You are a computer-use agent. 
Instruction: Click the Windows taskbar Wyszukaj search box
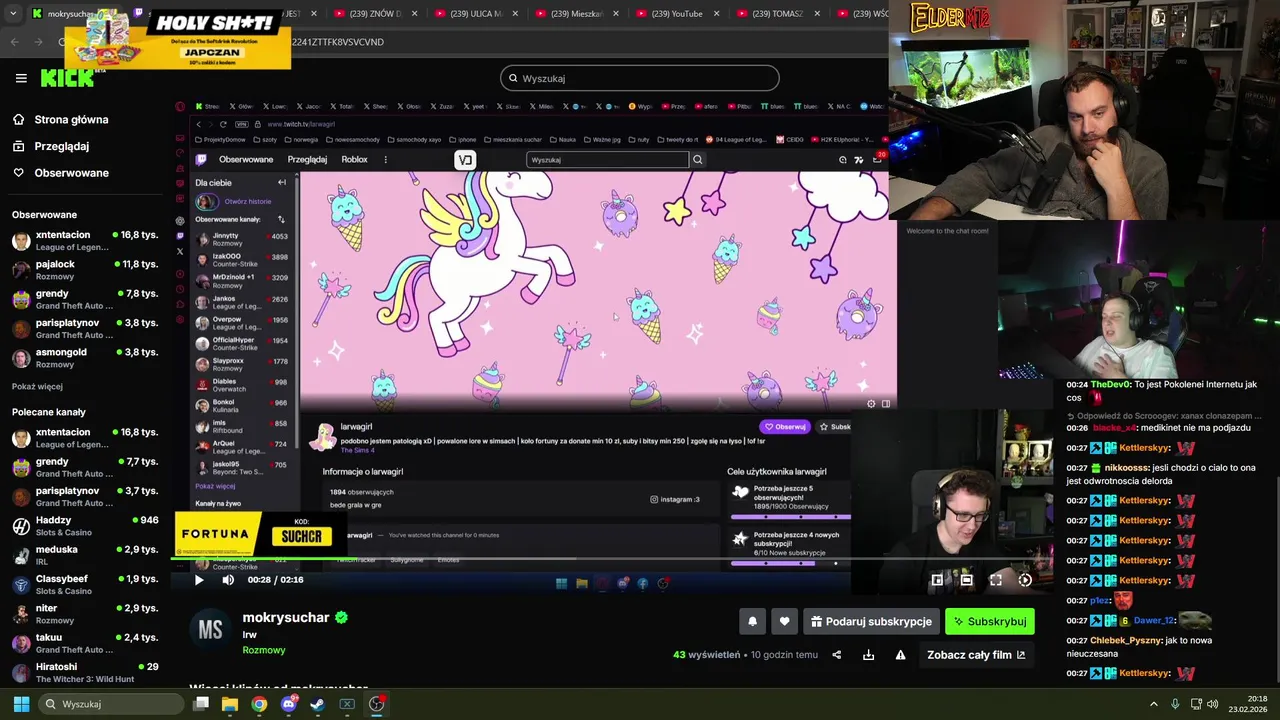pos(112,704)
